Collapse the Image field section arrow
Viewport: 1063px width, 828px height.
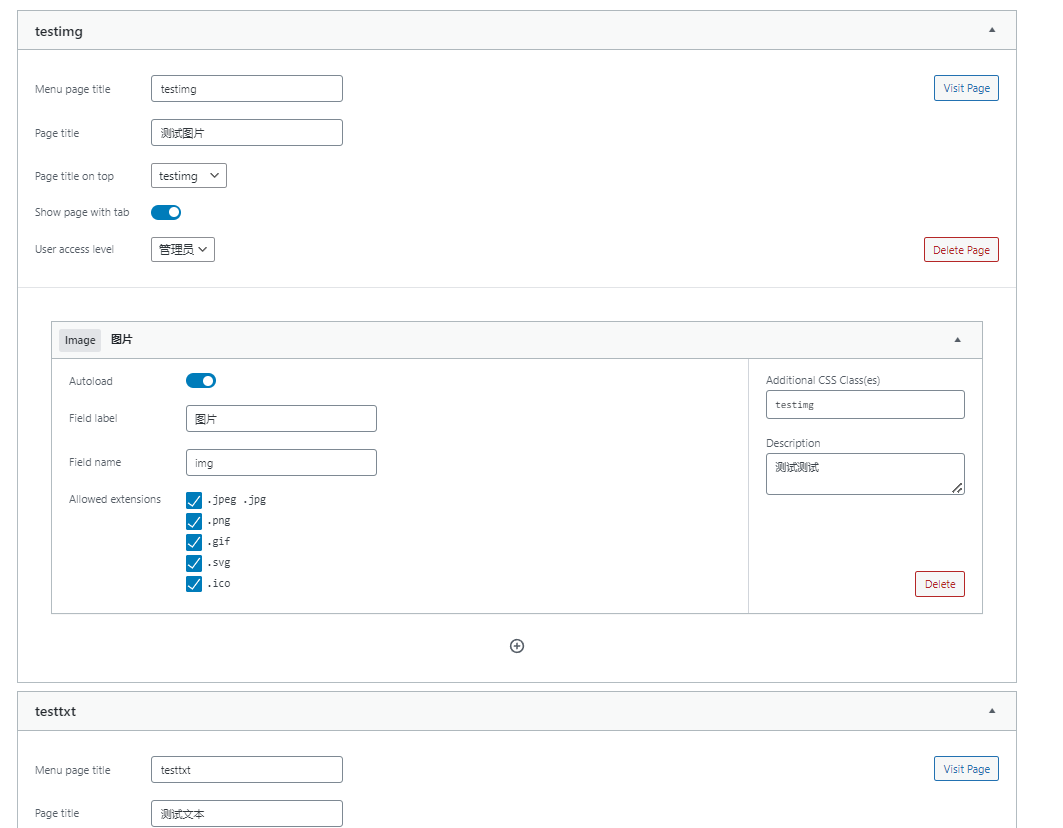pos(957,340)
